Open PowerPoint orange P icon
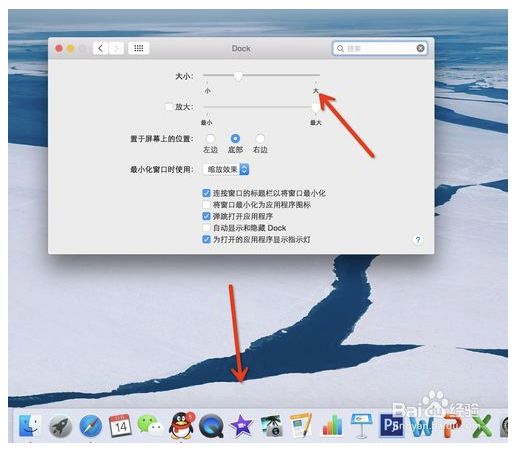Image resolution: width=518 pixels, height=460 pixels. point(452,426)
